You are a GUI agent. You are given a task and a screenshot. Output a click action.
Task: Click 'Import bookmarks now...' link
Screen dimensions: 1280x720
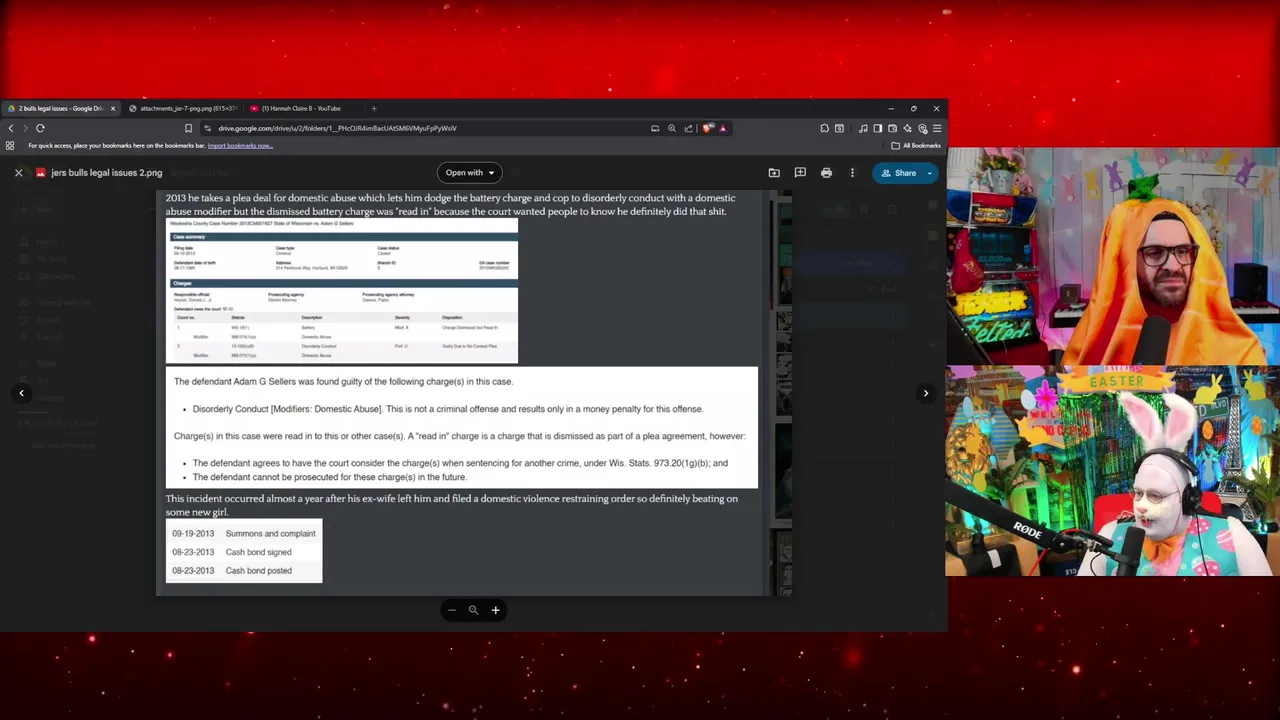tap(240, 146)
